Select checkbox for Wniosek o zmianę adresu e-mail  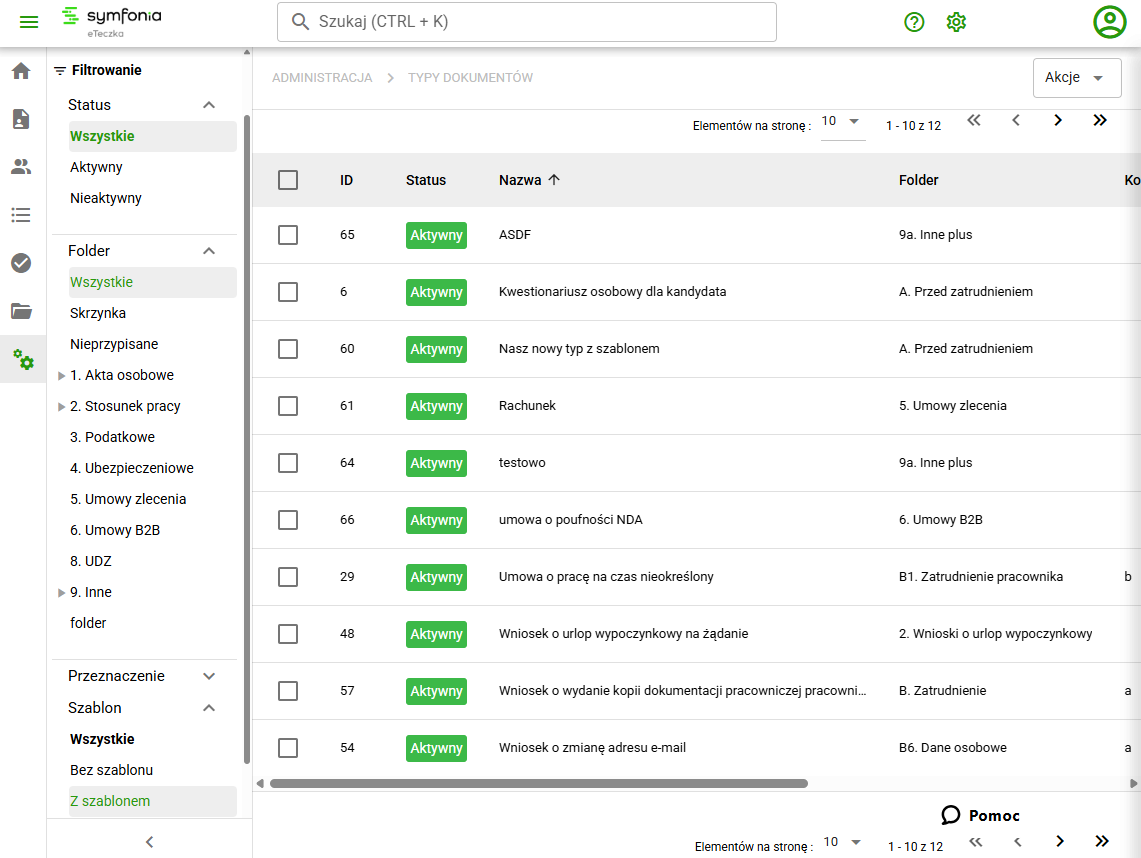(288, 748)
